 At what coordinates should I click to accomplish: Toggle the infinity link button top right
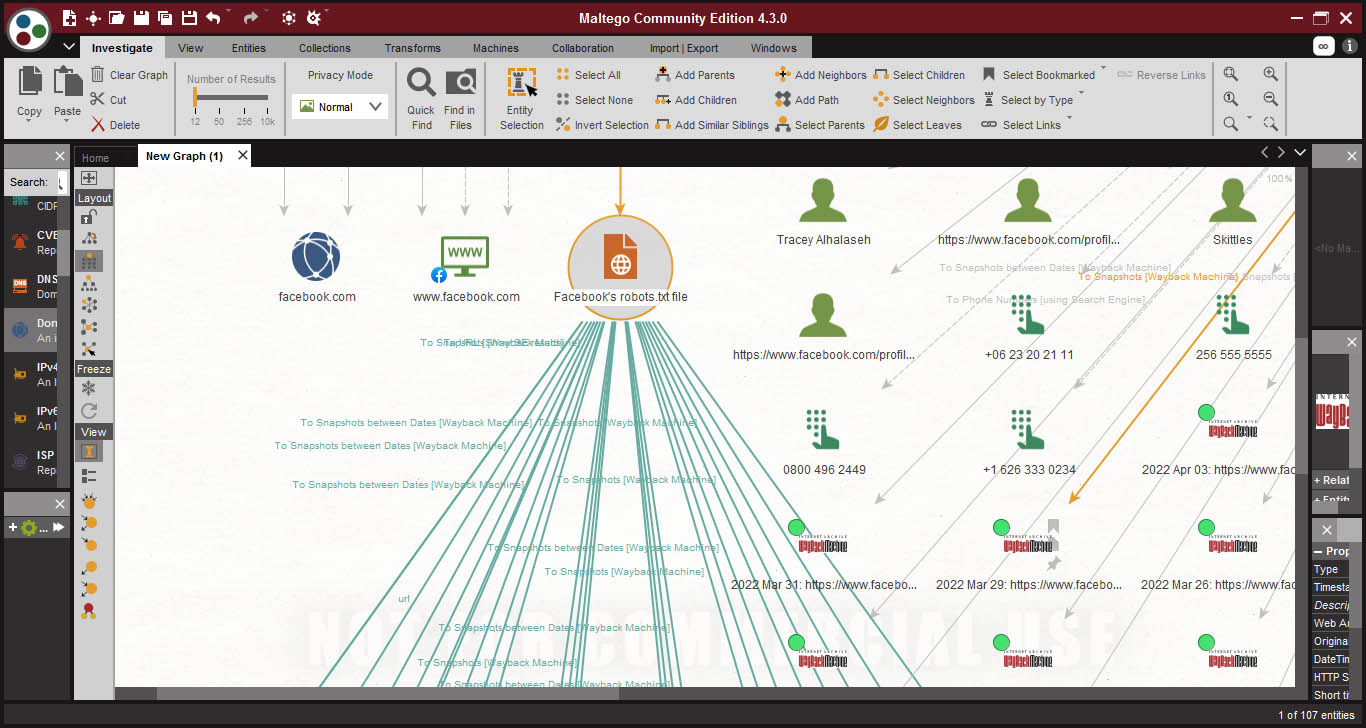pos(1323,46)
